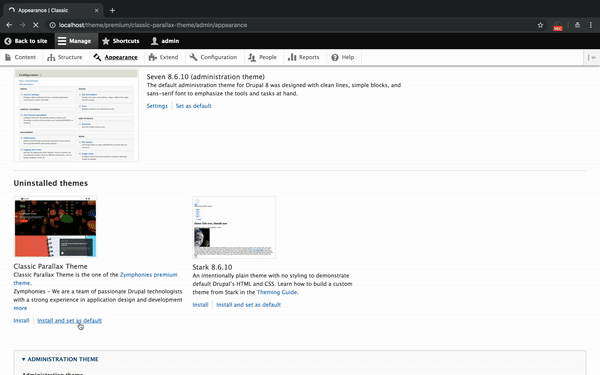Image resolution: width=600 pixels, height=375 pixels.
Task: Click the Seven 8.6.10 theme title
Action: (205, 77)
